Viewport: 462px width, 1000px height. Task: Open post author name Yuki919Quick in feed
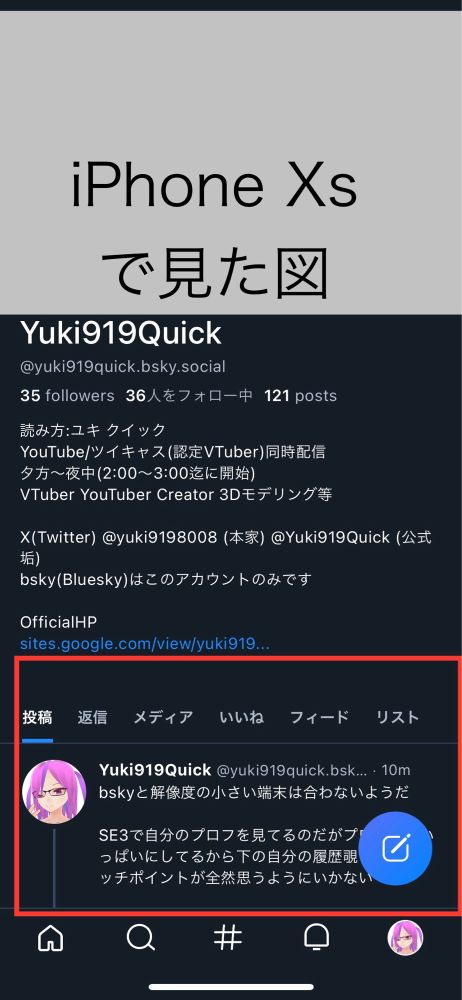tap(155, 770)
